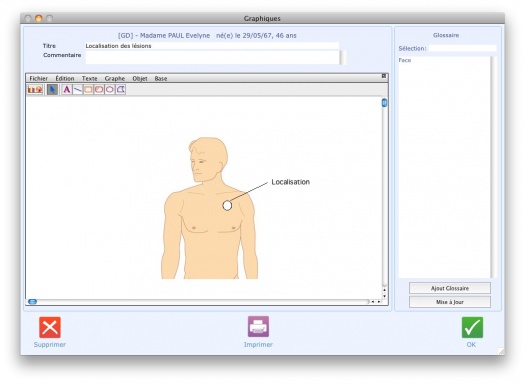The height and width of the screenshot is (383, 525).
Task: Select the rectangle shape tool
Action: 88,90
